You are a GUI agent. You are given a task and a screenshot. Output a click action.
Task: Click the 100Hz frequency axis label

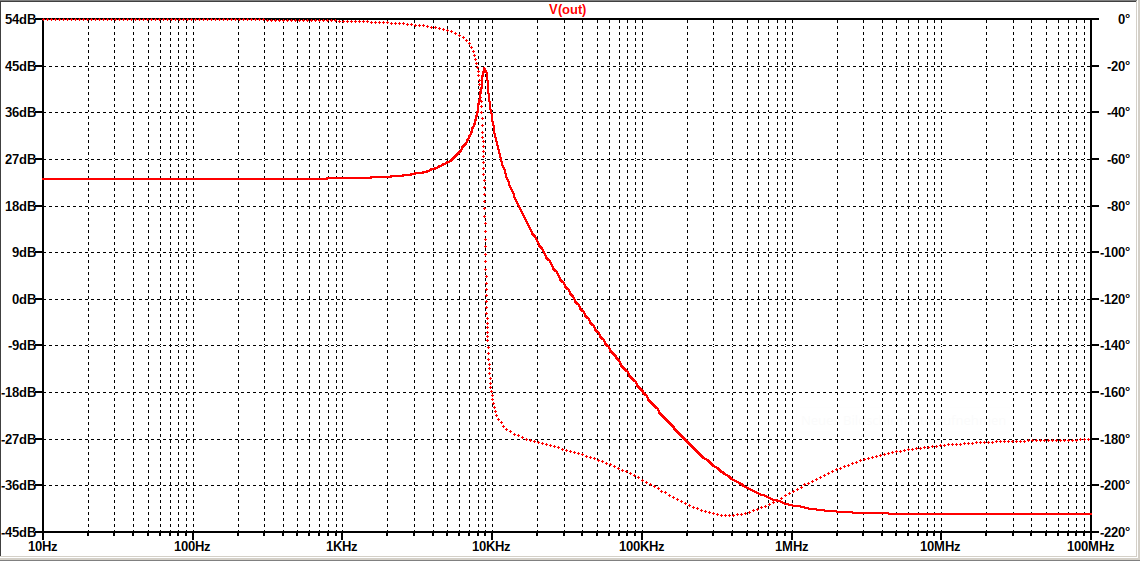tap(192, 546)
